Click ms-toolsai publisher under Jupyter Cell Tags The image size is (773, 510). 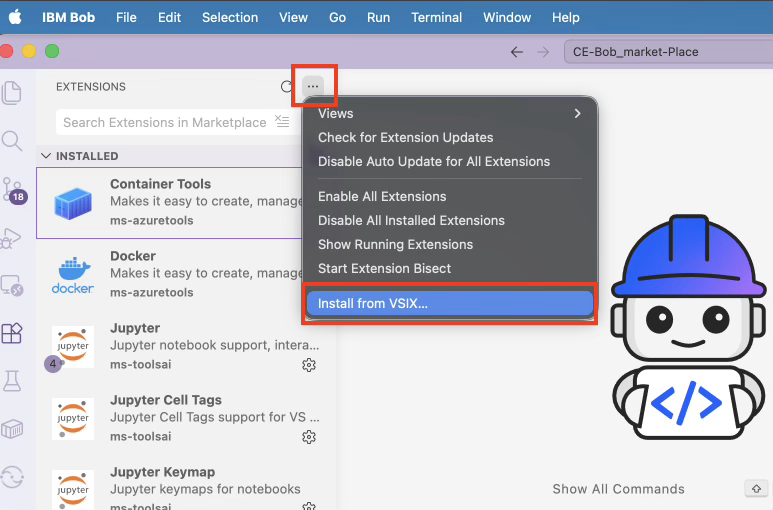pos(141,436)
